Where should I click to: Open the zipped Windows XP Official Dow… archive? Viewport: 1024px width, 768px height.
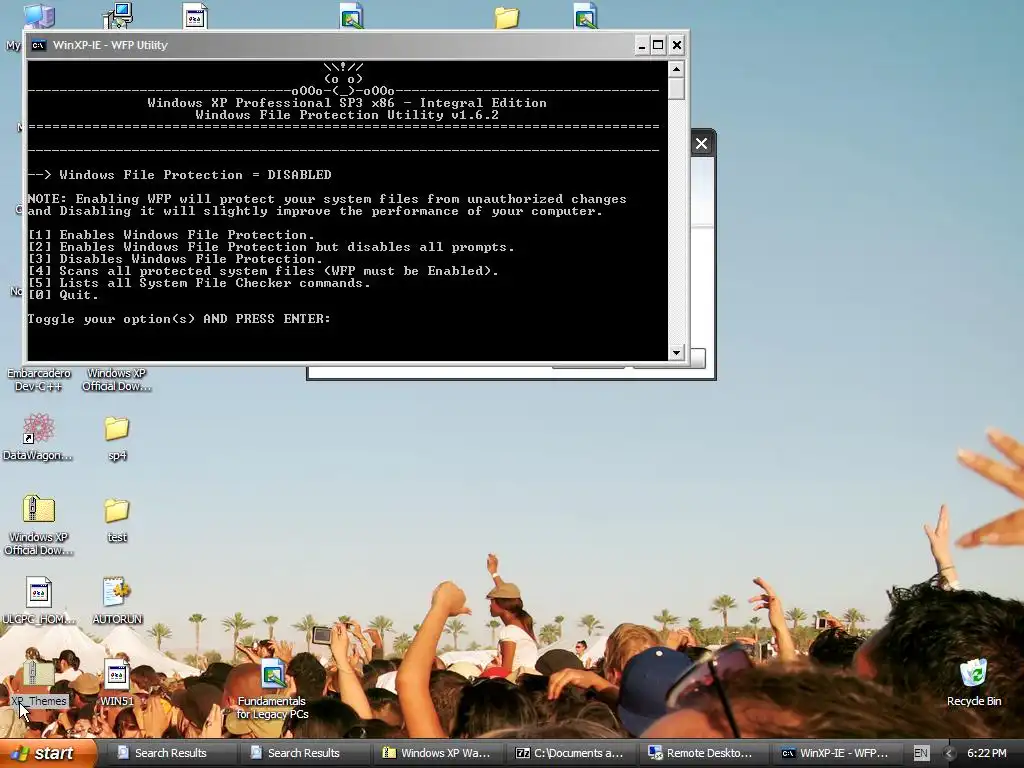39,525
